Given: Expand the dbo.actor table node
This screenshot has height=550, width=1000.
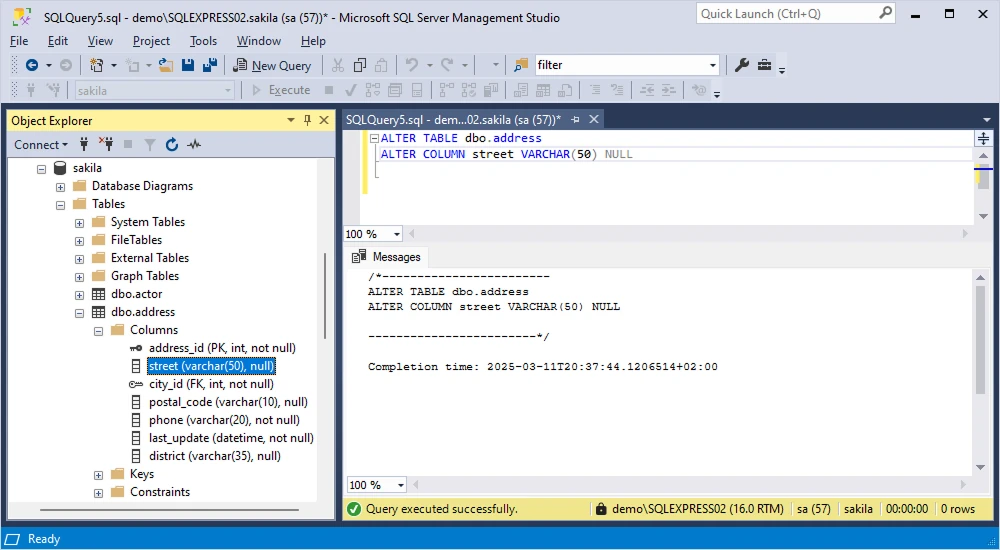Looking at the screenshot, I should coord(80,295).
